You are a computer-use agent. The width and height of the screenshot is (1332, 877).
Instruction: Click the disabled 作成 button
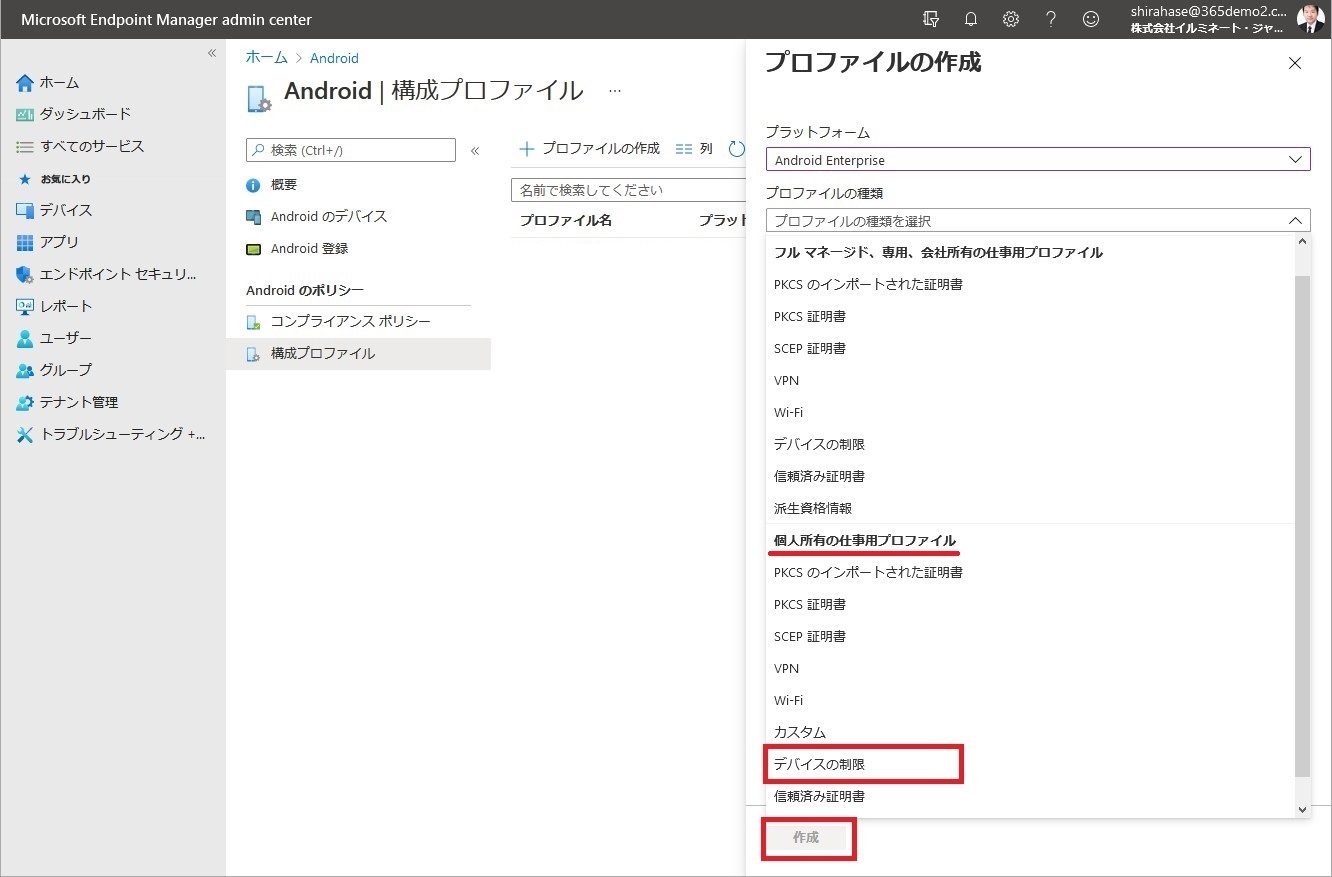[806, 838]
